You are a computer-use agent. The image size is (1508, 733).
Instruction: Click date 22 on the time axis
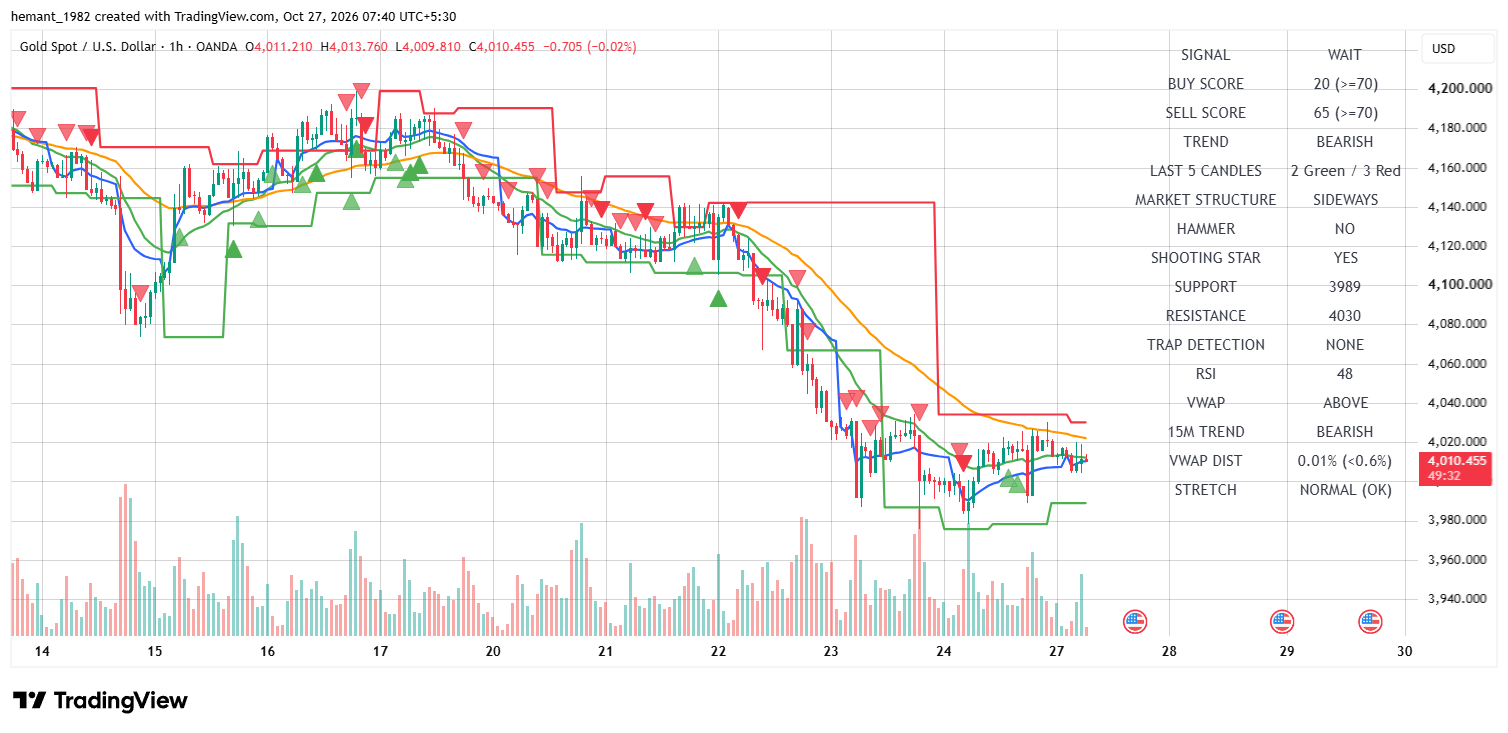(x=718, y=651)
